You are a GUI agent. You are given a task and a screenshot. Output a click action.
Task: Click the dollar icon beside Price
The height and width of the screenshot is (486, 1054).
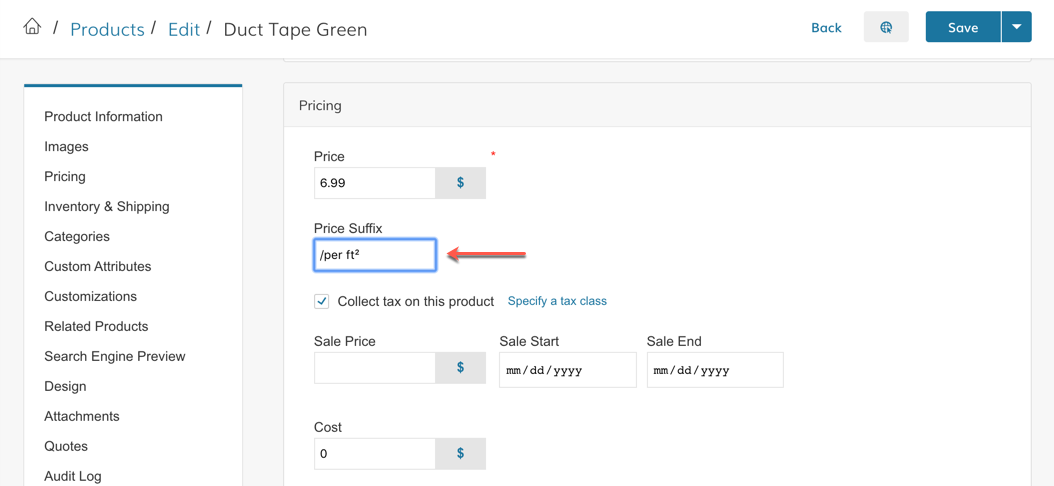(x=460, y=183)
